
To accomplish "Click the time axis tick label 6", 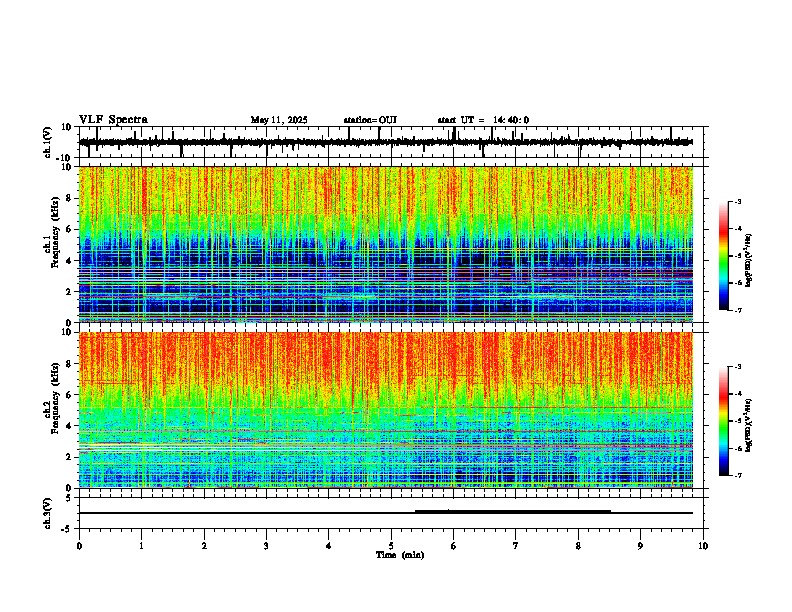I will pos(454,546).
